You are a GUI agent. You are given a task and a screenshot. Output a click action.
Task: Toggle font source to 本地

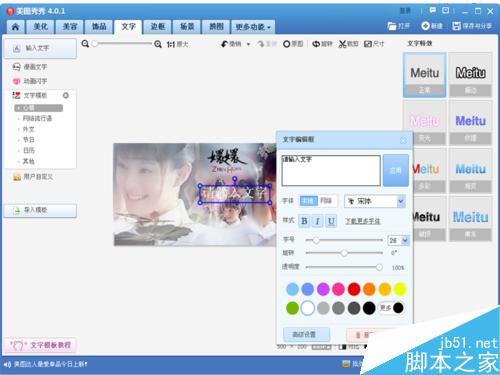pos(308,201)
